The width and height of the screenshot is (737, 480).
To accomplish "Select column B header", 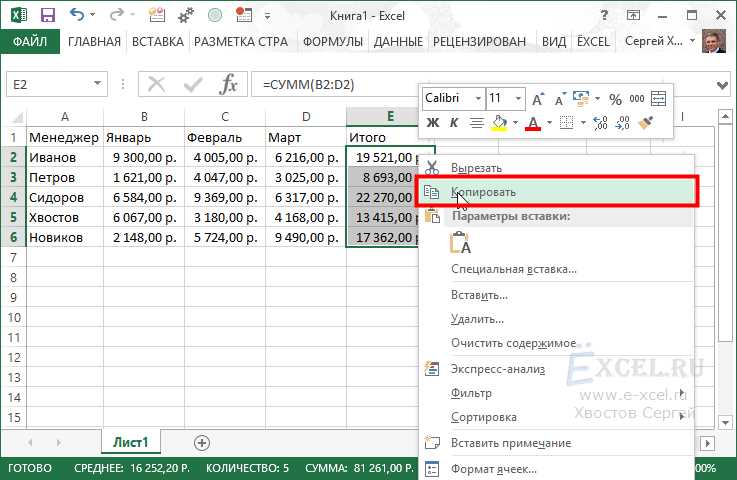I will [x=144, y=117].
